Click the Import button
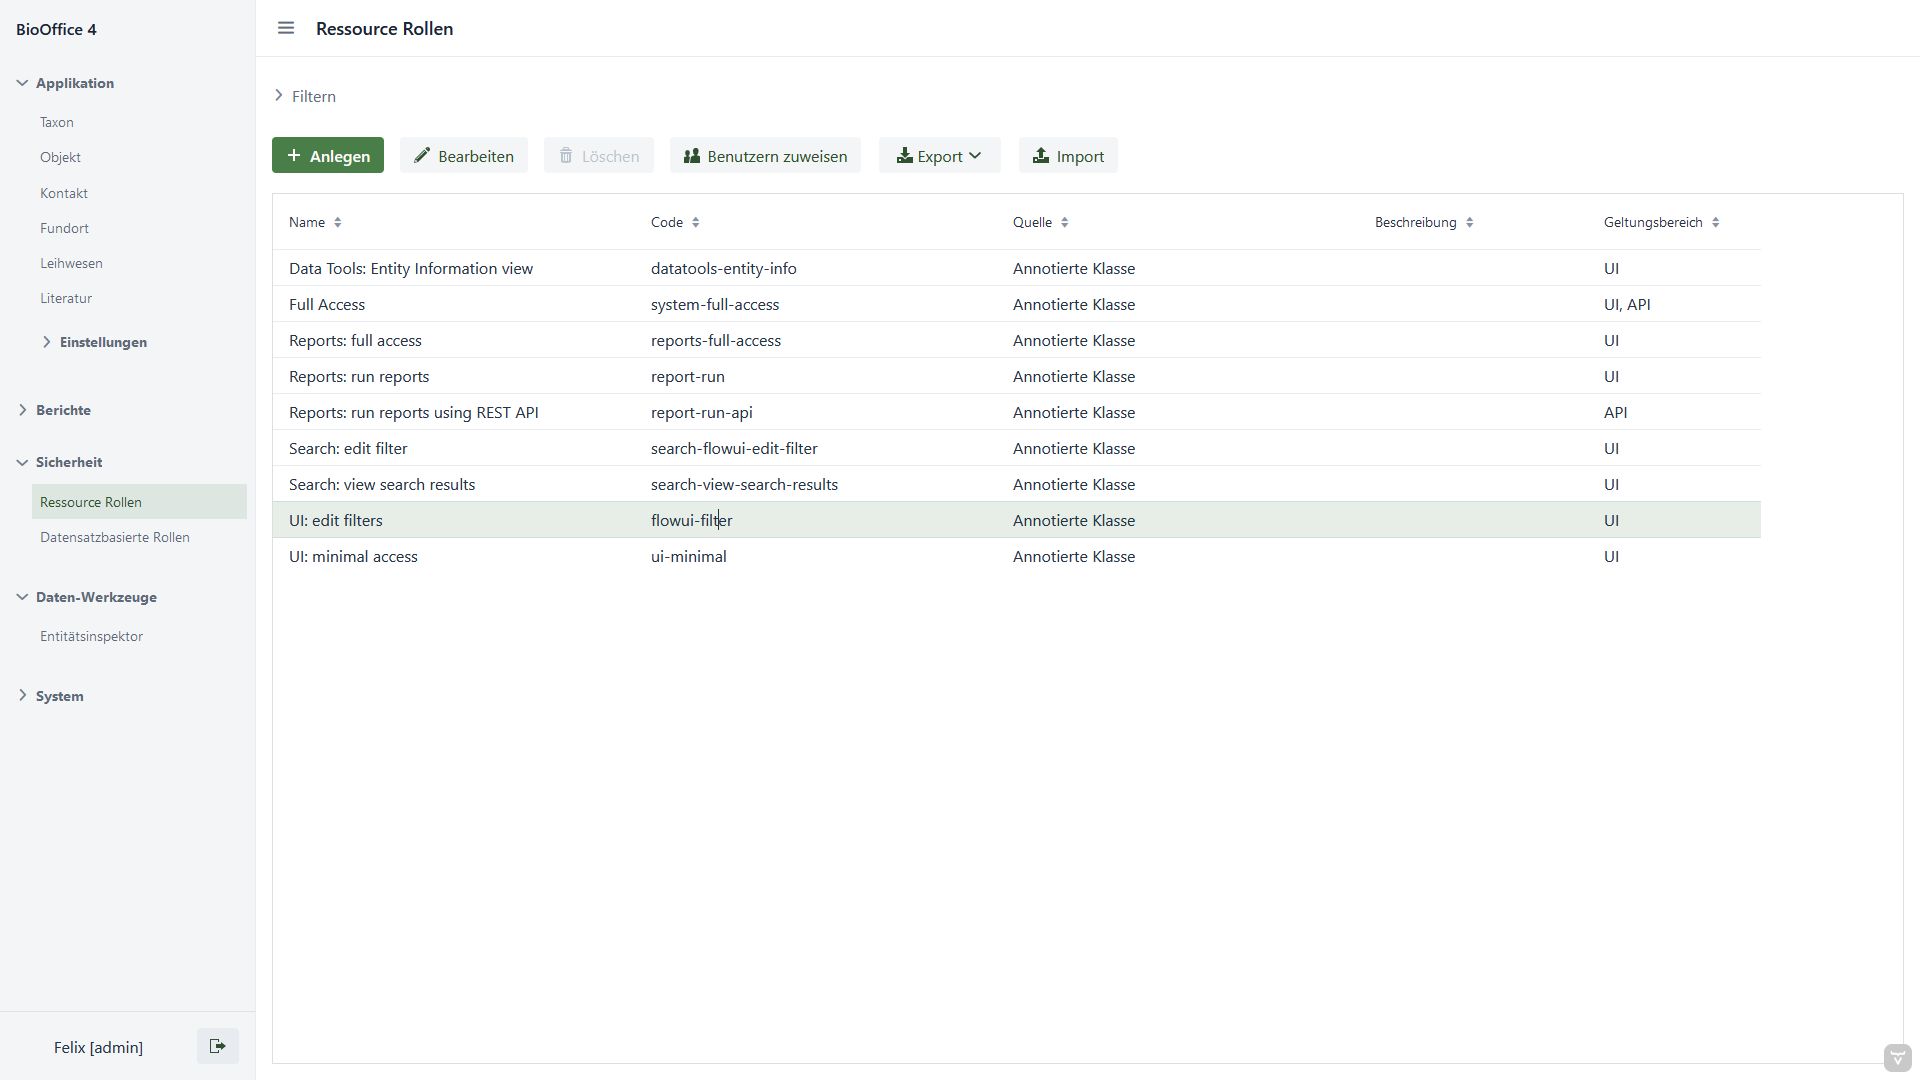 pos(1068,156)
